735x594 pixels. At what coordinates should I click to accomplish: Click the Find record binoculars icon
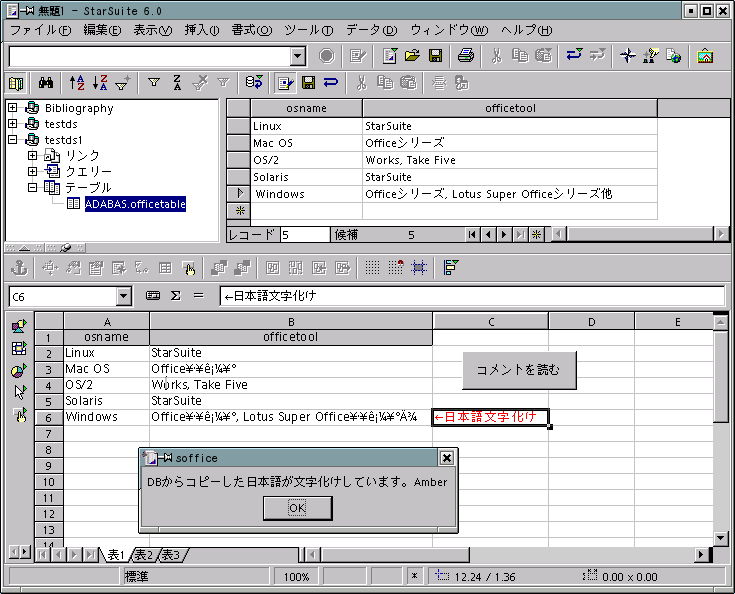point(46,83)
